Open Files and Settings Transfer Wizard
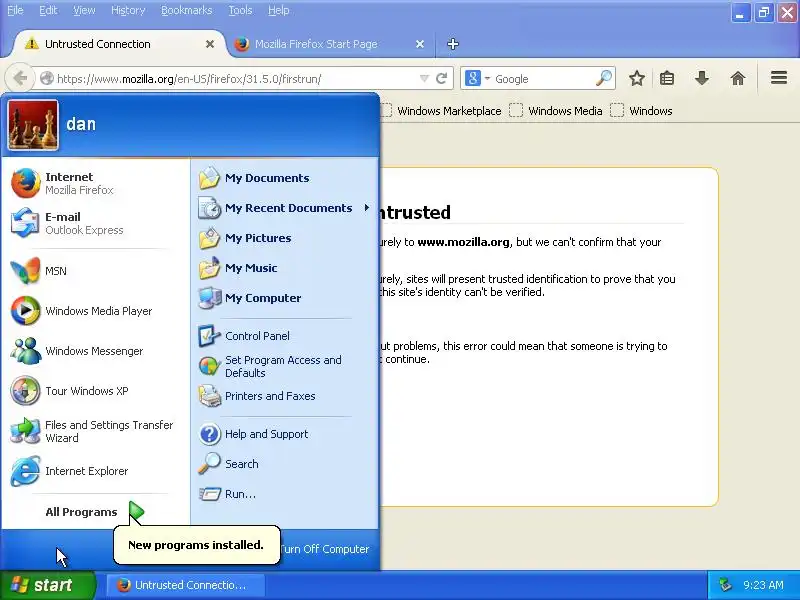 [96, 431]
